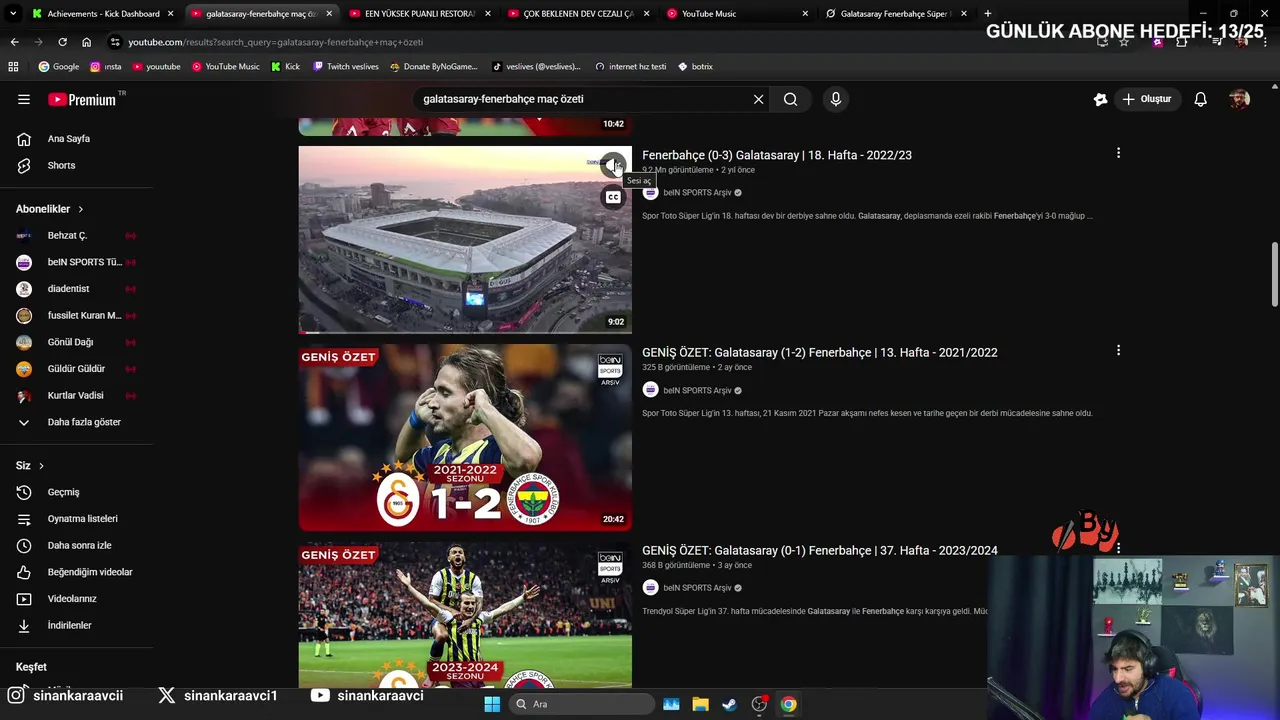Open more options for Galatasaray (0-1) Fenerbahçe video
The image size is (1280, 720).
pos(1118,548)
